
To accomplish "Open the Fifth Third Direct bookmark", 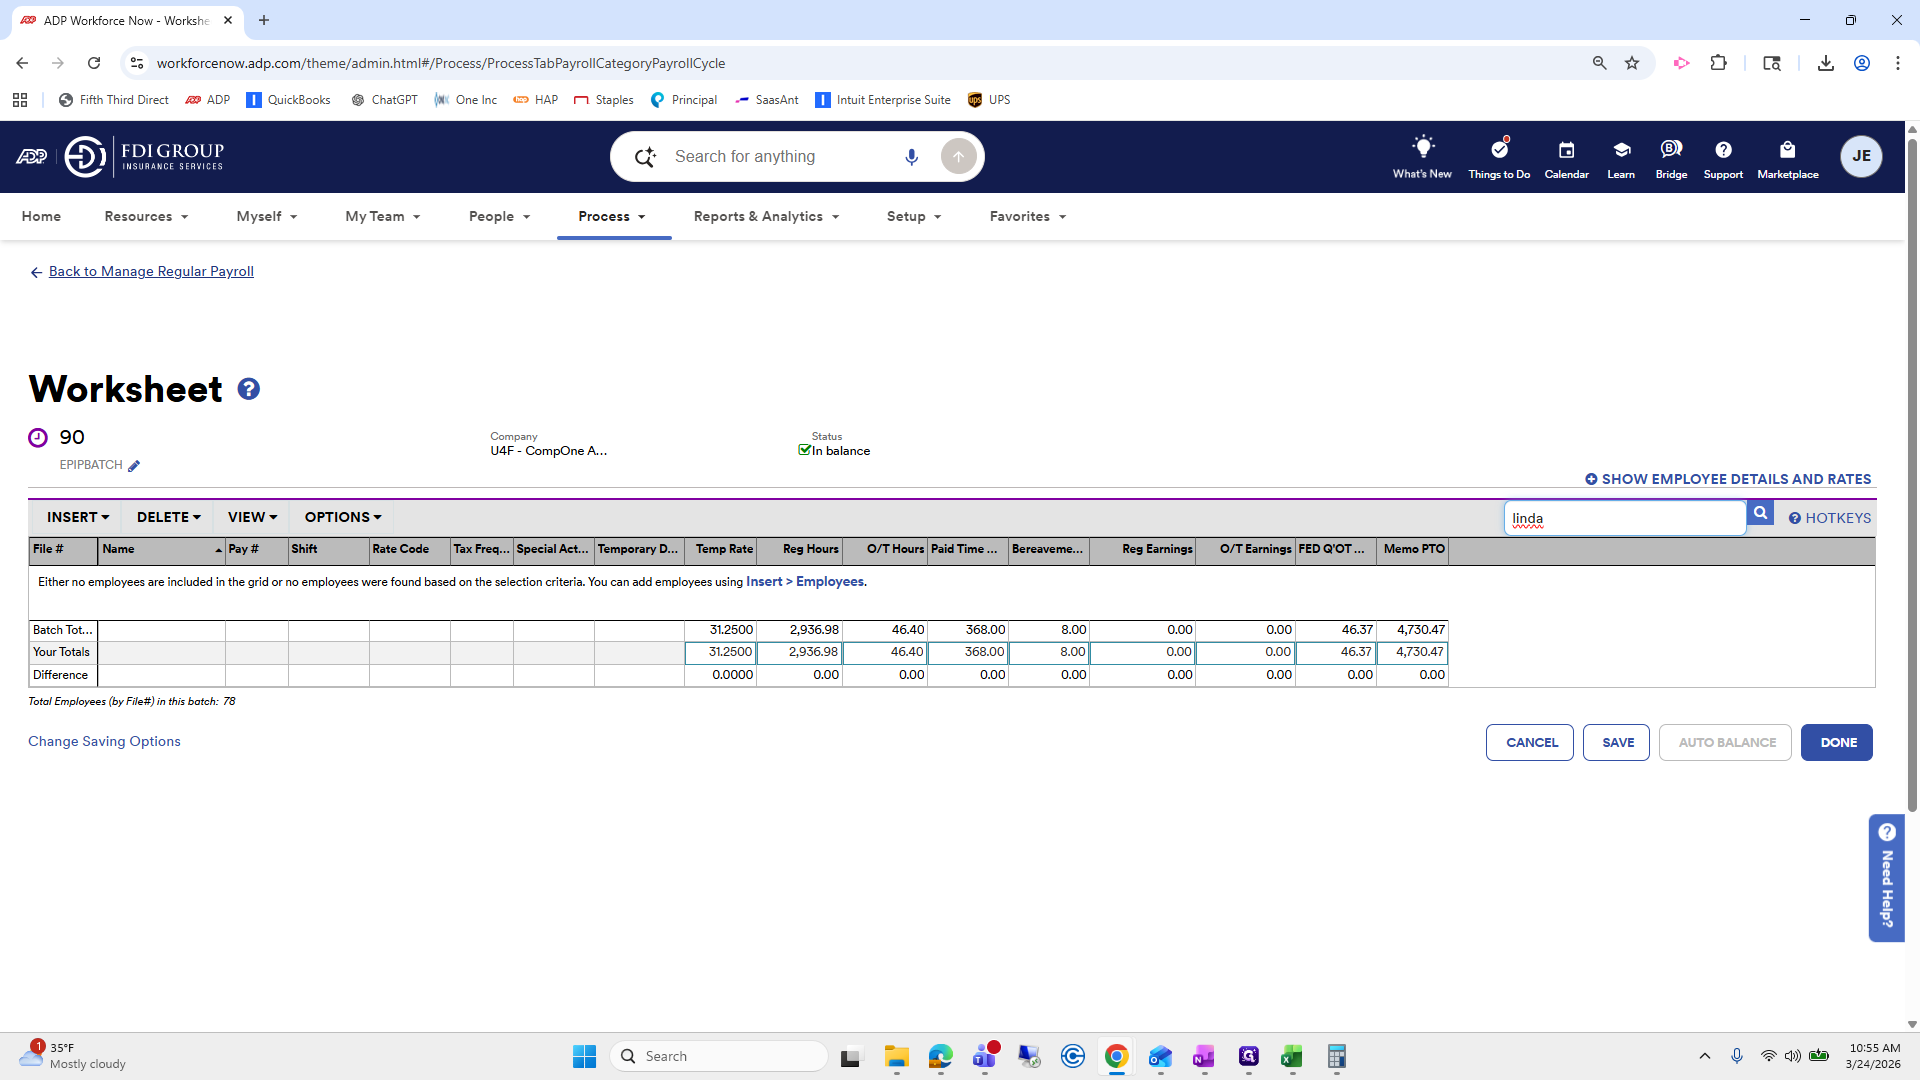I will click(114, 100).
